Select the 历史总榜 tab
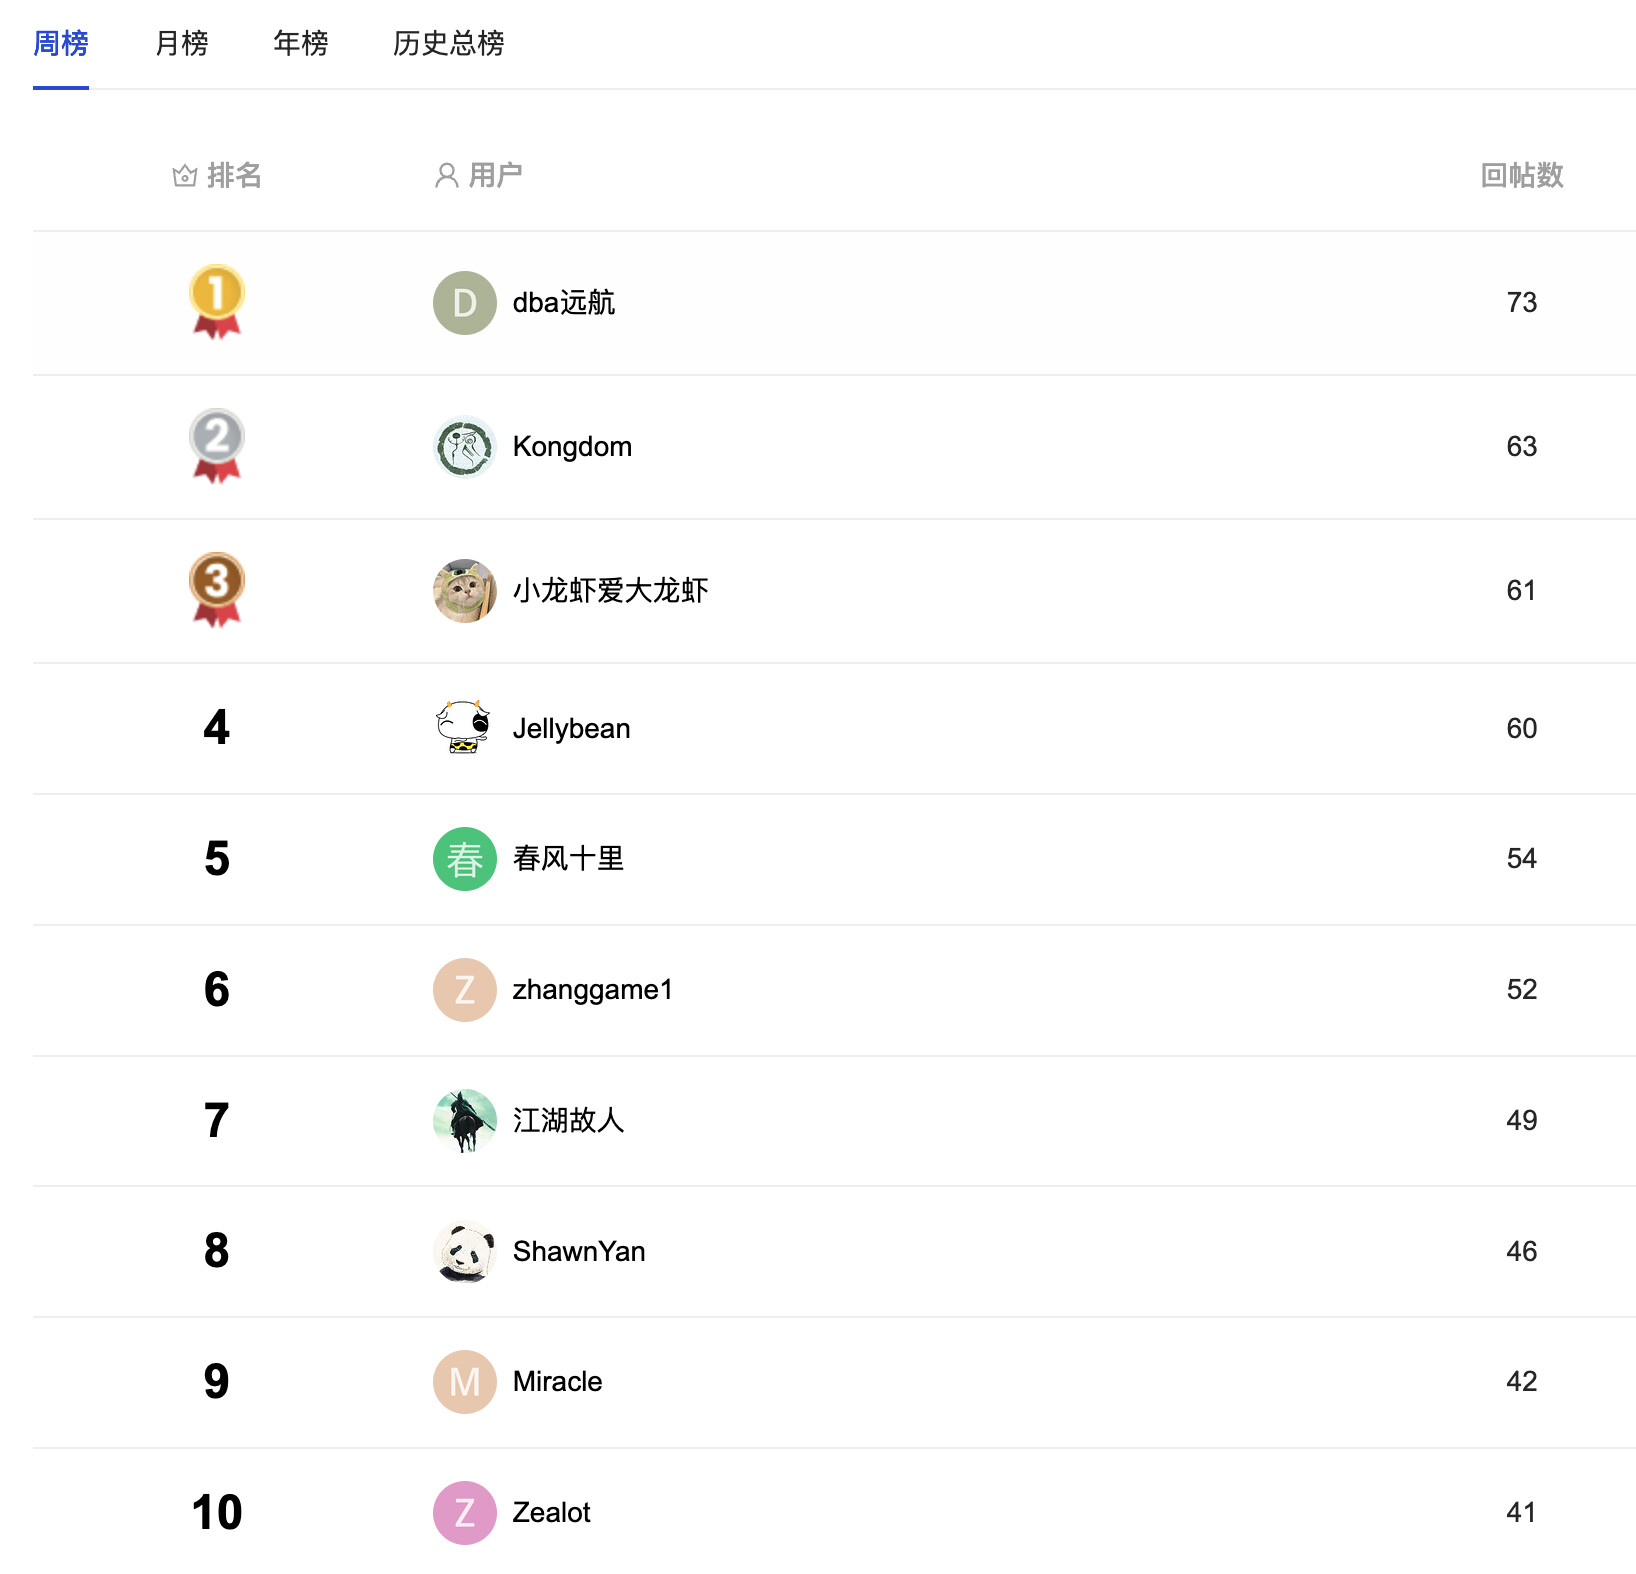Screen dimensions: 1636x1574 [448, 43]
